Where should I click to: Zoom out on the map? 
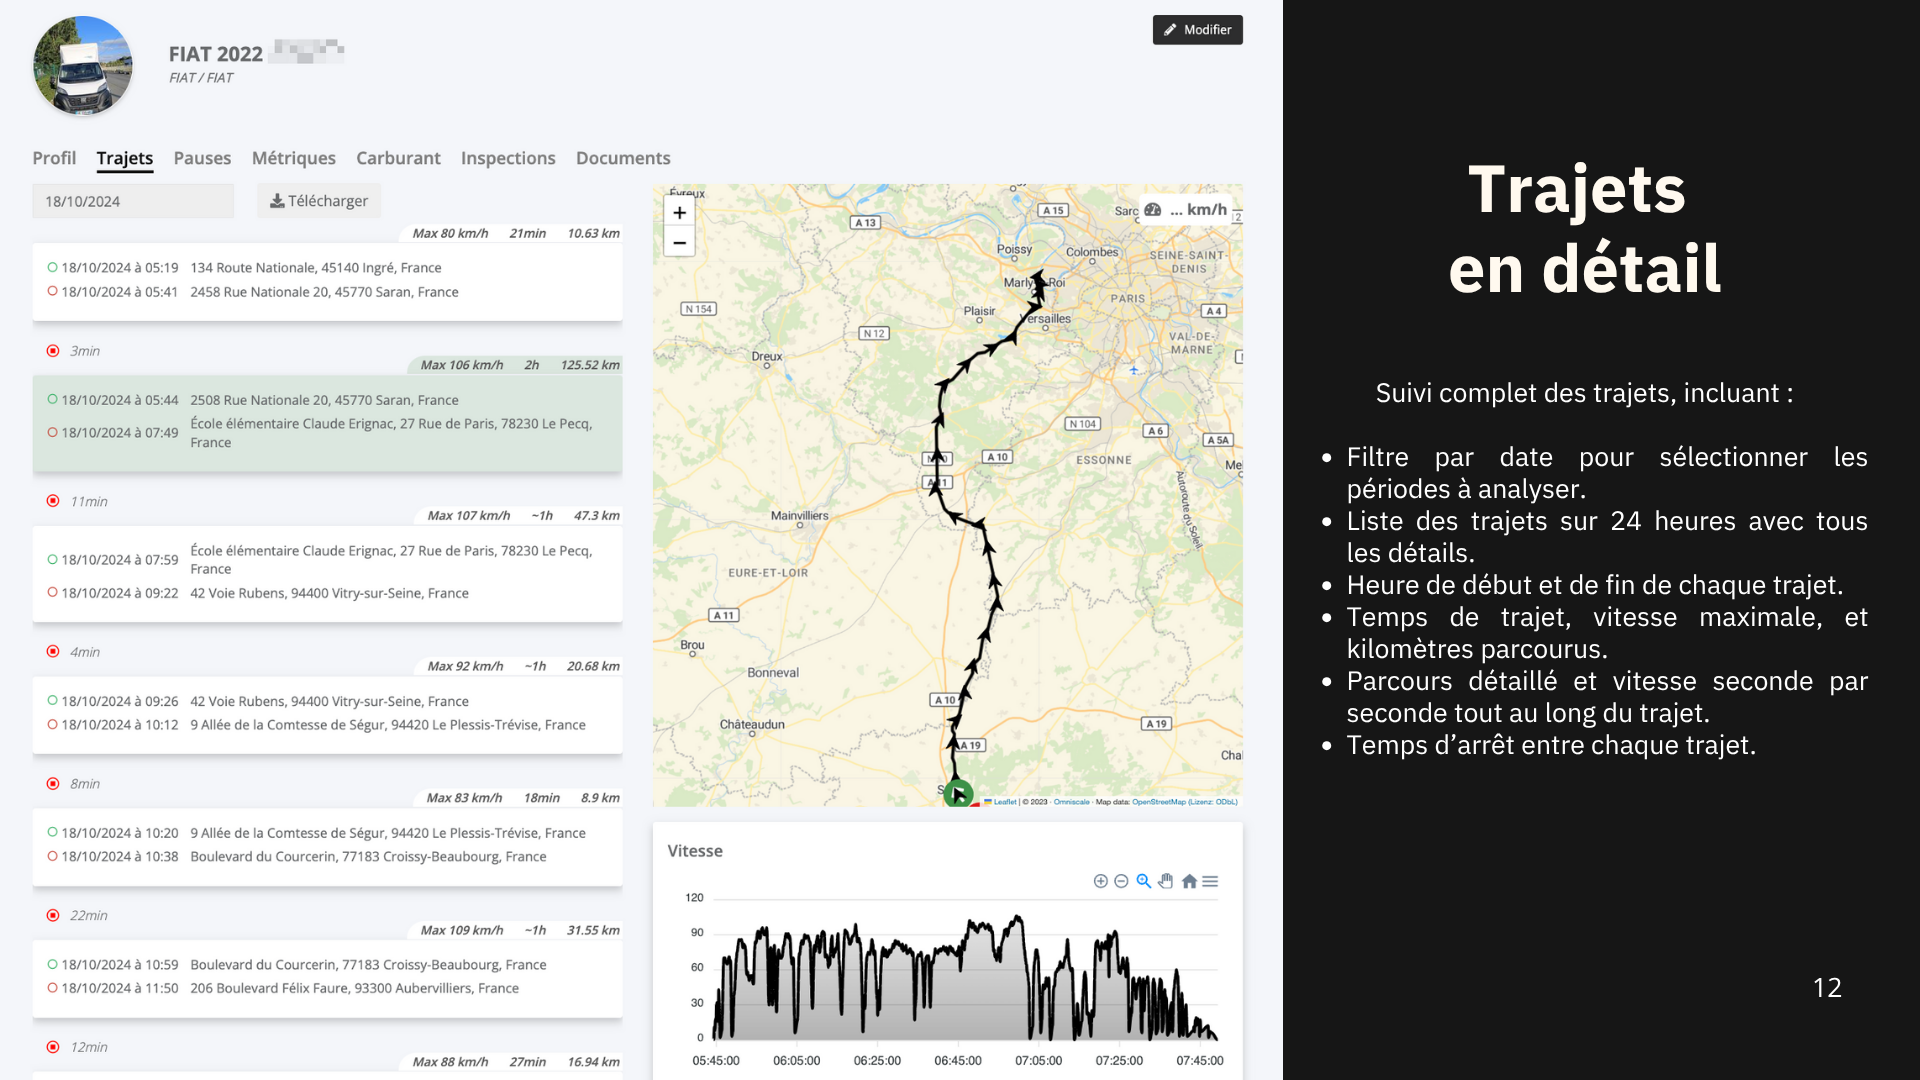(x=679, y=242)
